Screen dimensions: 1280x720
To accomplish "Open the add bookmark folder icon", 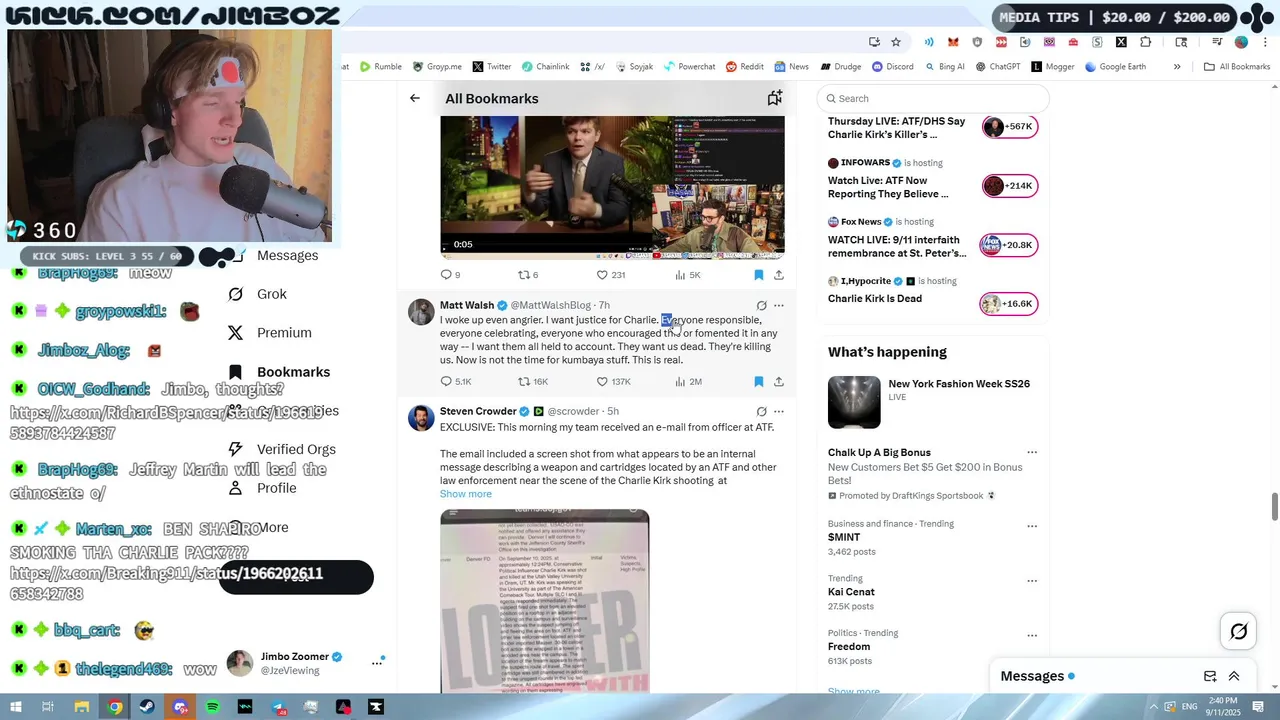I will pos(774,98).
